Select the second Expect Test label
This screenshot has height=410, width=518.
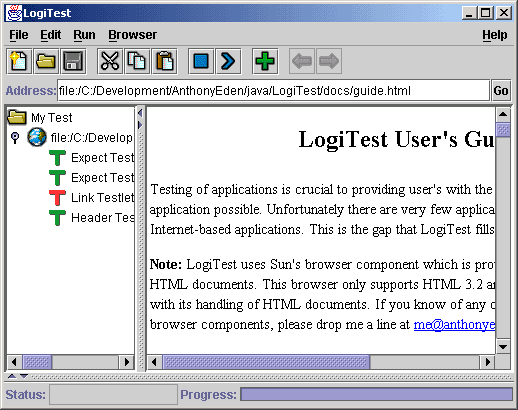(x=103, y=177)
